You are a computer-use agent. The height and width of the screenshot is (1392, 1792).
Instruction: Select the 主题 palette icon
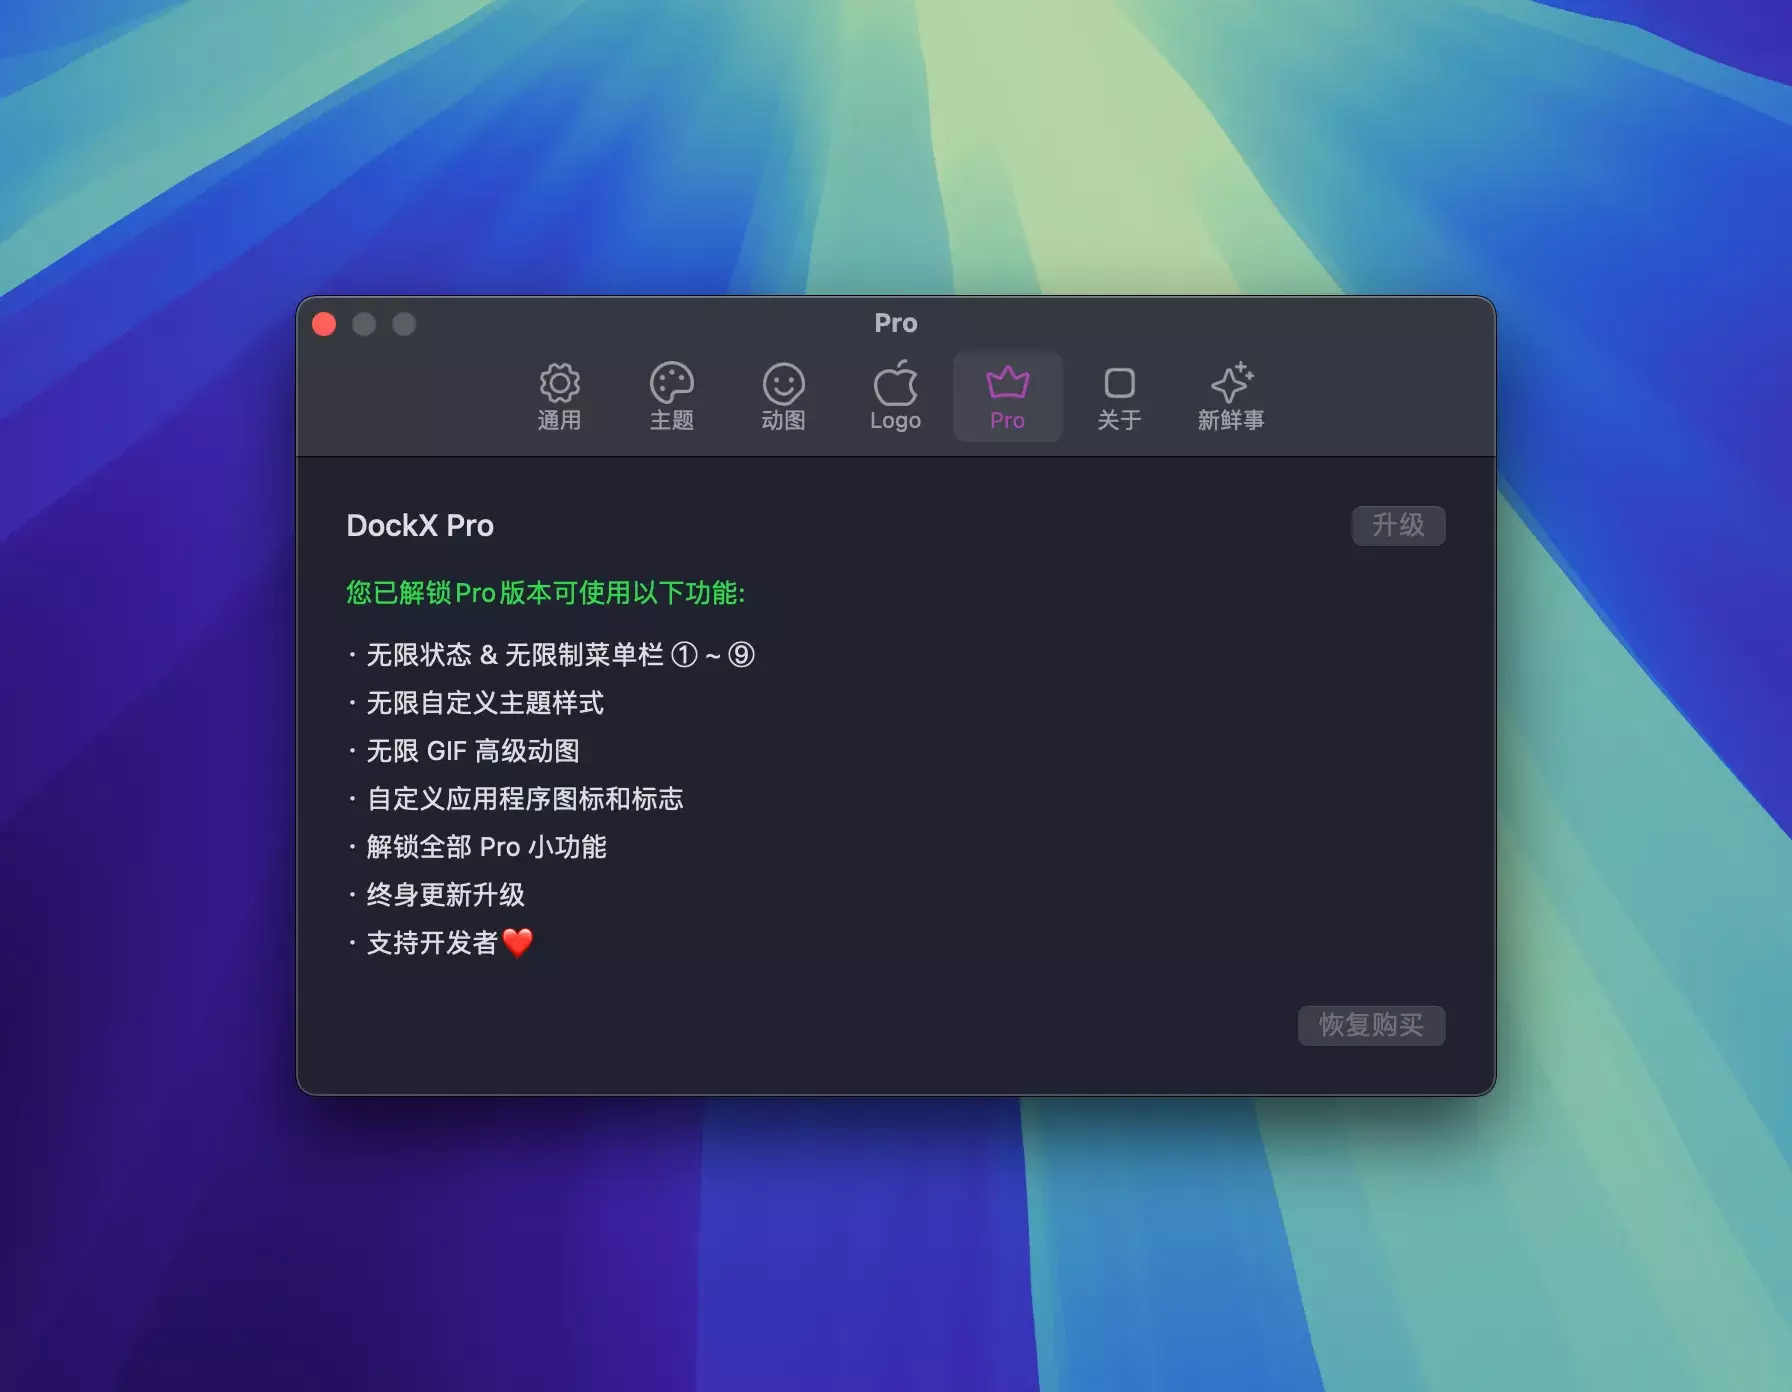[x=671, y=383]
